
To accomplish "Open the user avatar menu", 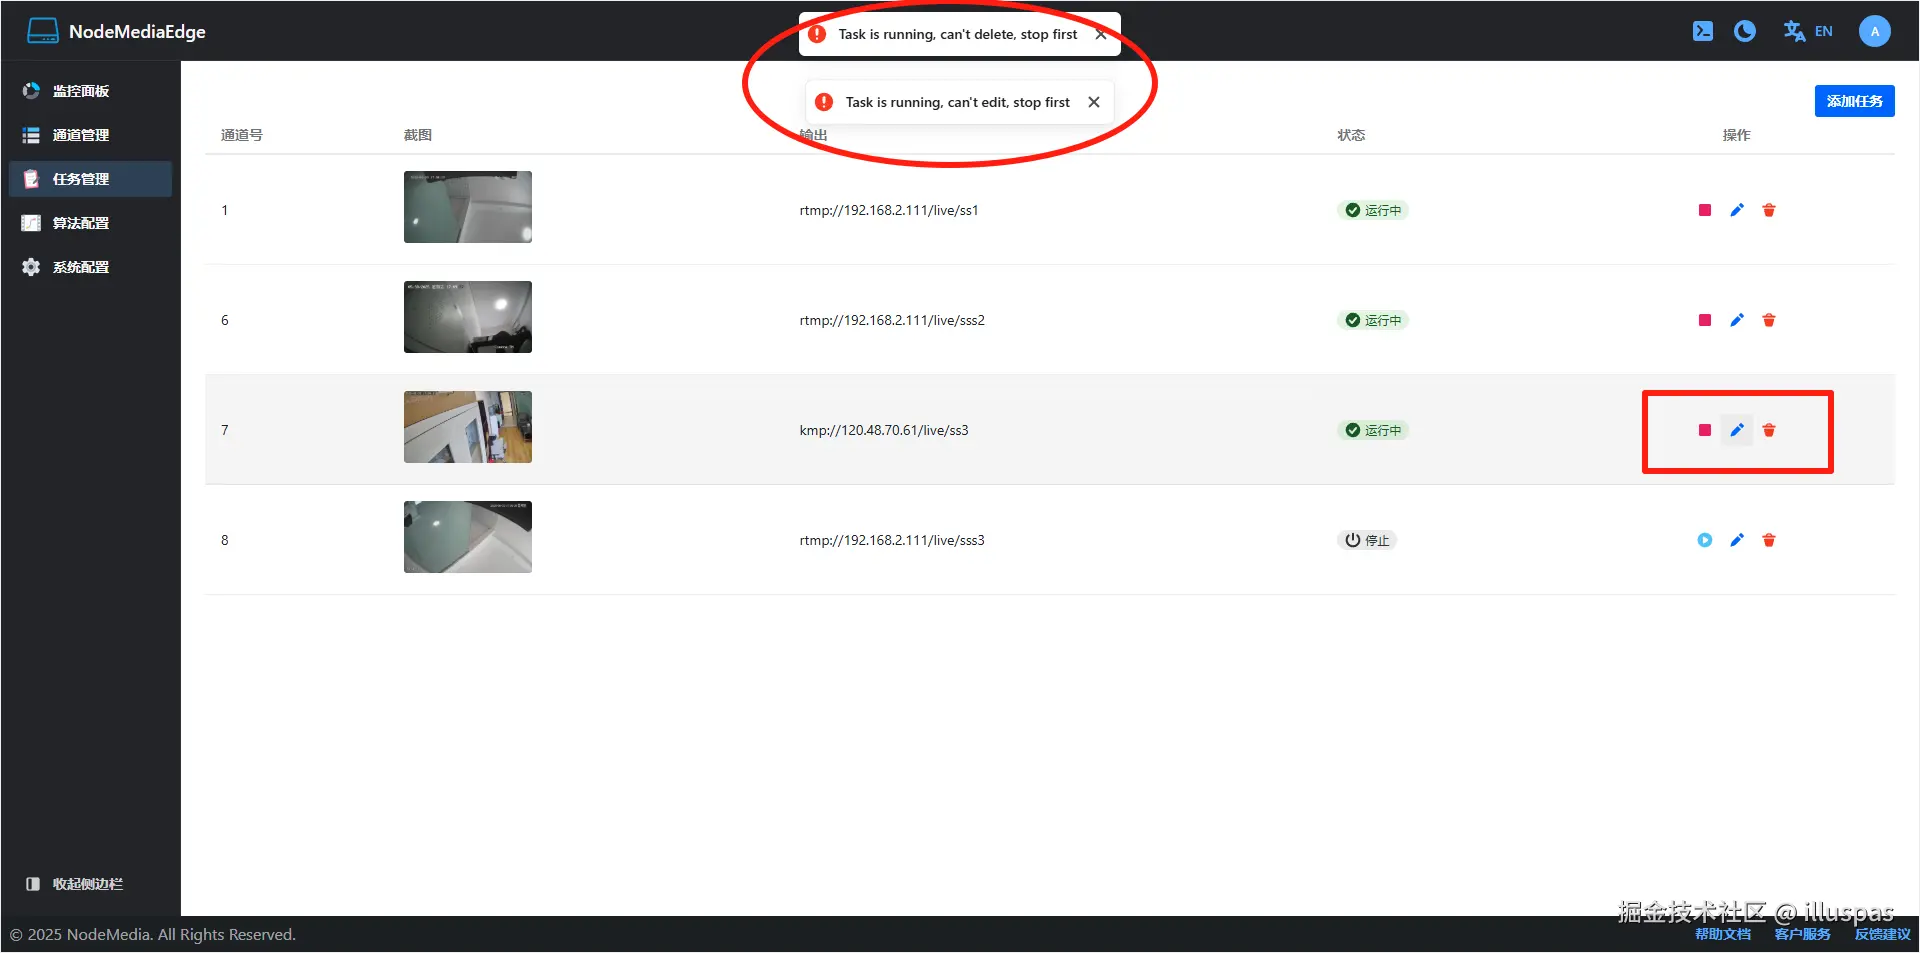I will 1875,31.
